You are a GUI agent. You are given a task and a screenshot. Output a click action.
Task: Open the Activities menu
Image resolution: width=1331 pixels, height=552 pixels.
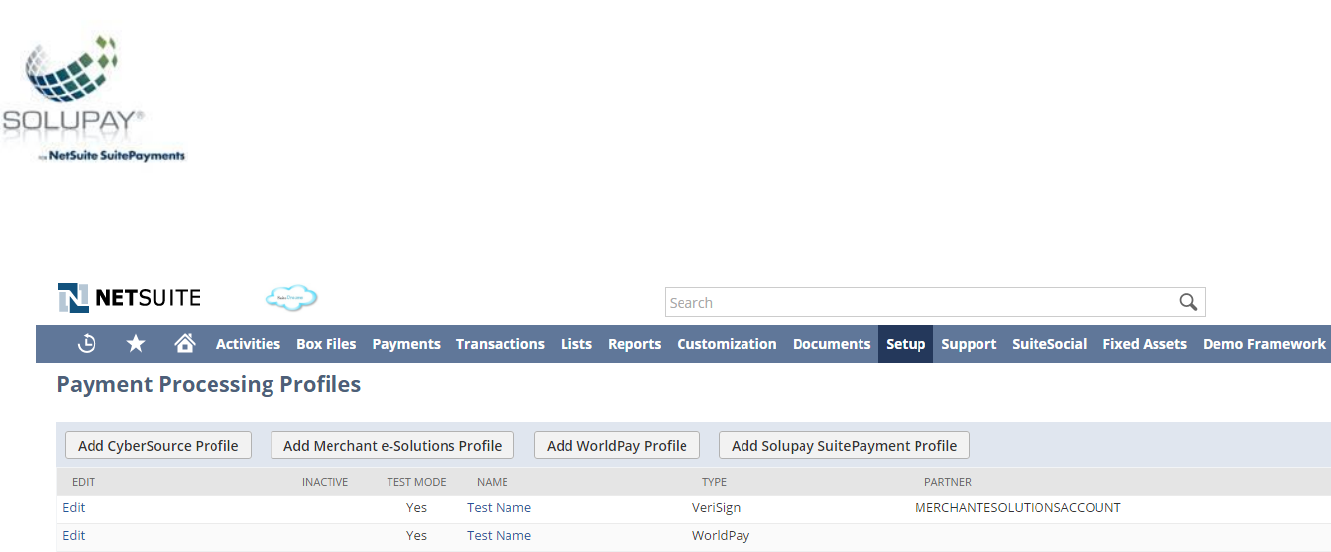point(248,344)
